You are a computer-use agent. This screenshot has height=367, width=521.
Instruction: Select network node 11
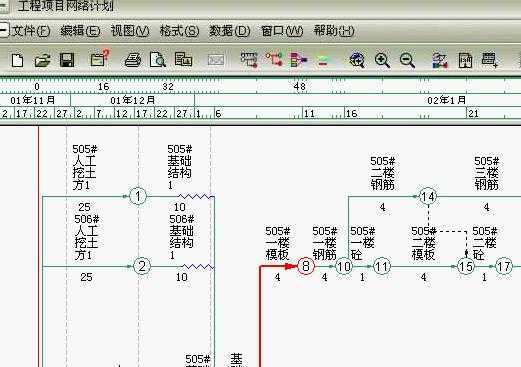pos(381,266)
